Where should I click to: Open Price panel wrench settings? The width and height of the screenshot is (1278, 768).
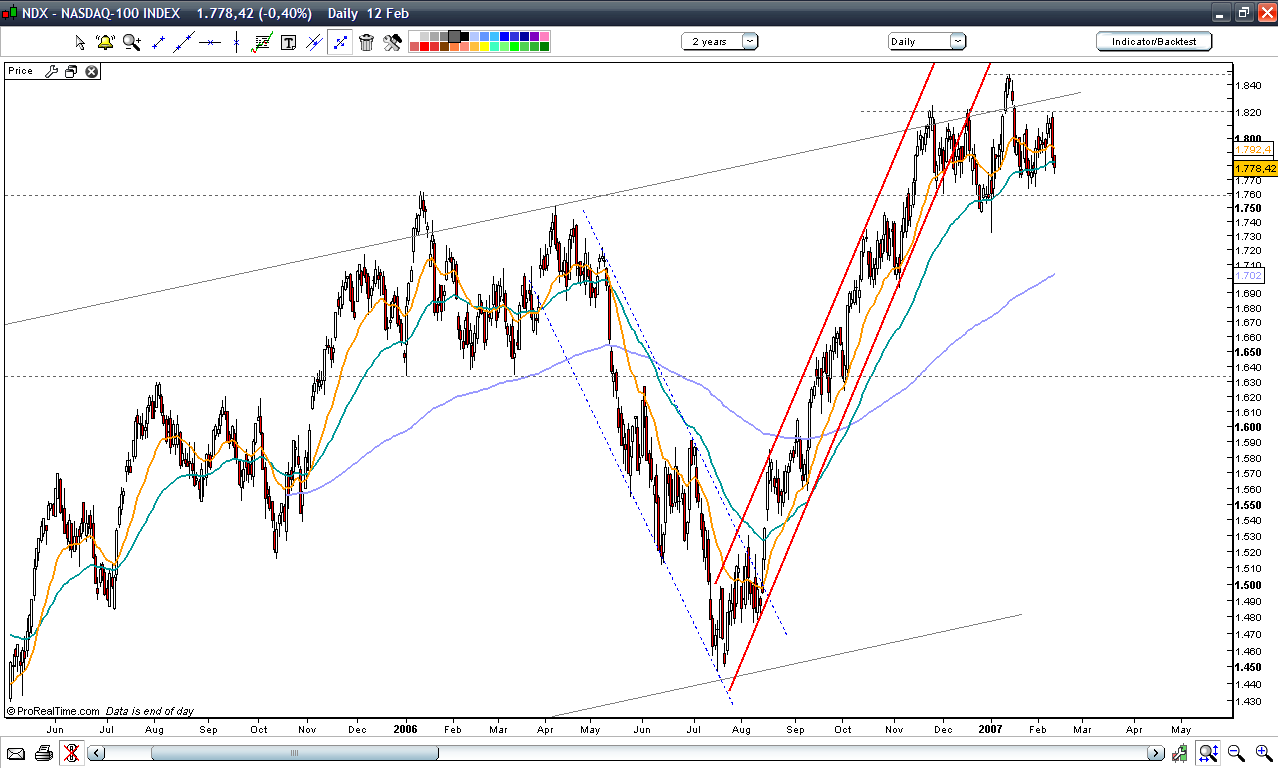(51, 71)
